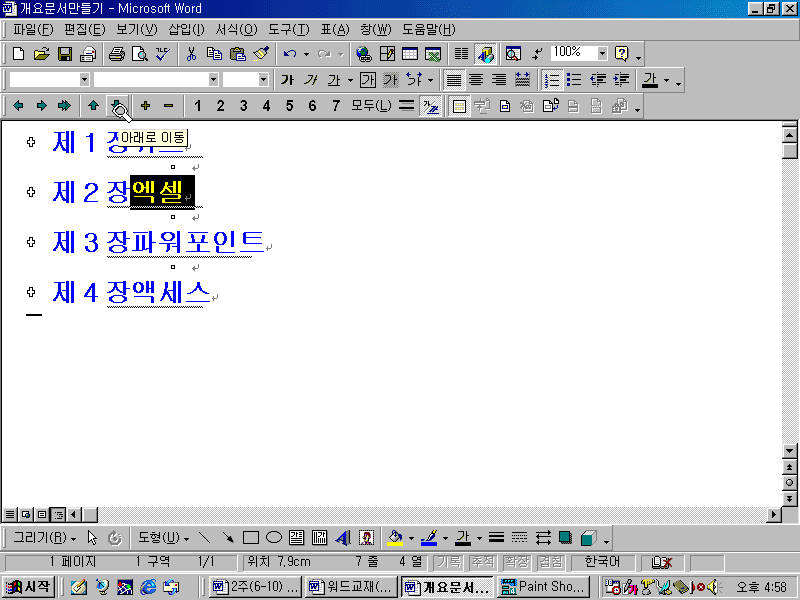Image resolution: width=800 pixels, height=600 pixels.
Task: Toggle bulleted list
Action: point(574,80)
